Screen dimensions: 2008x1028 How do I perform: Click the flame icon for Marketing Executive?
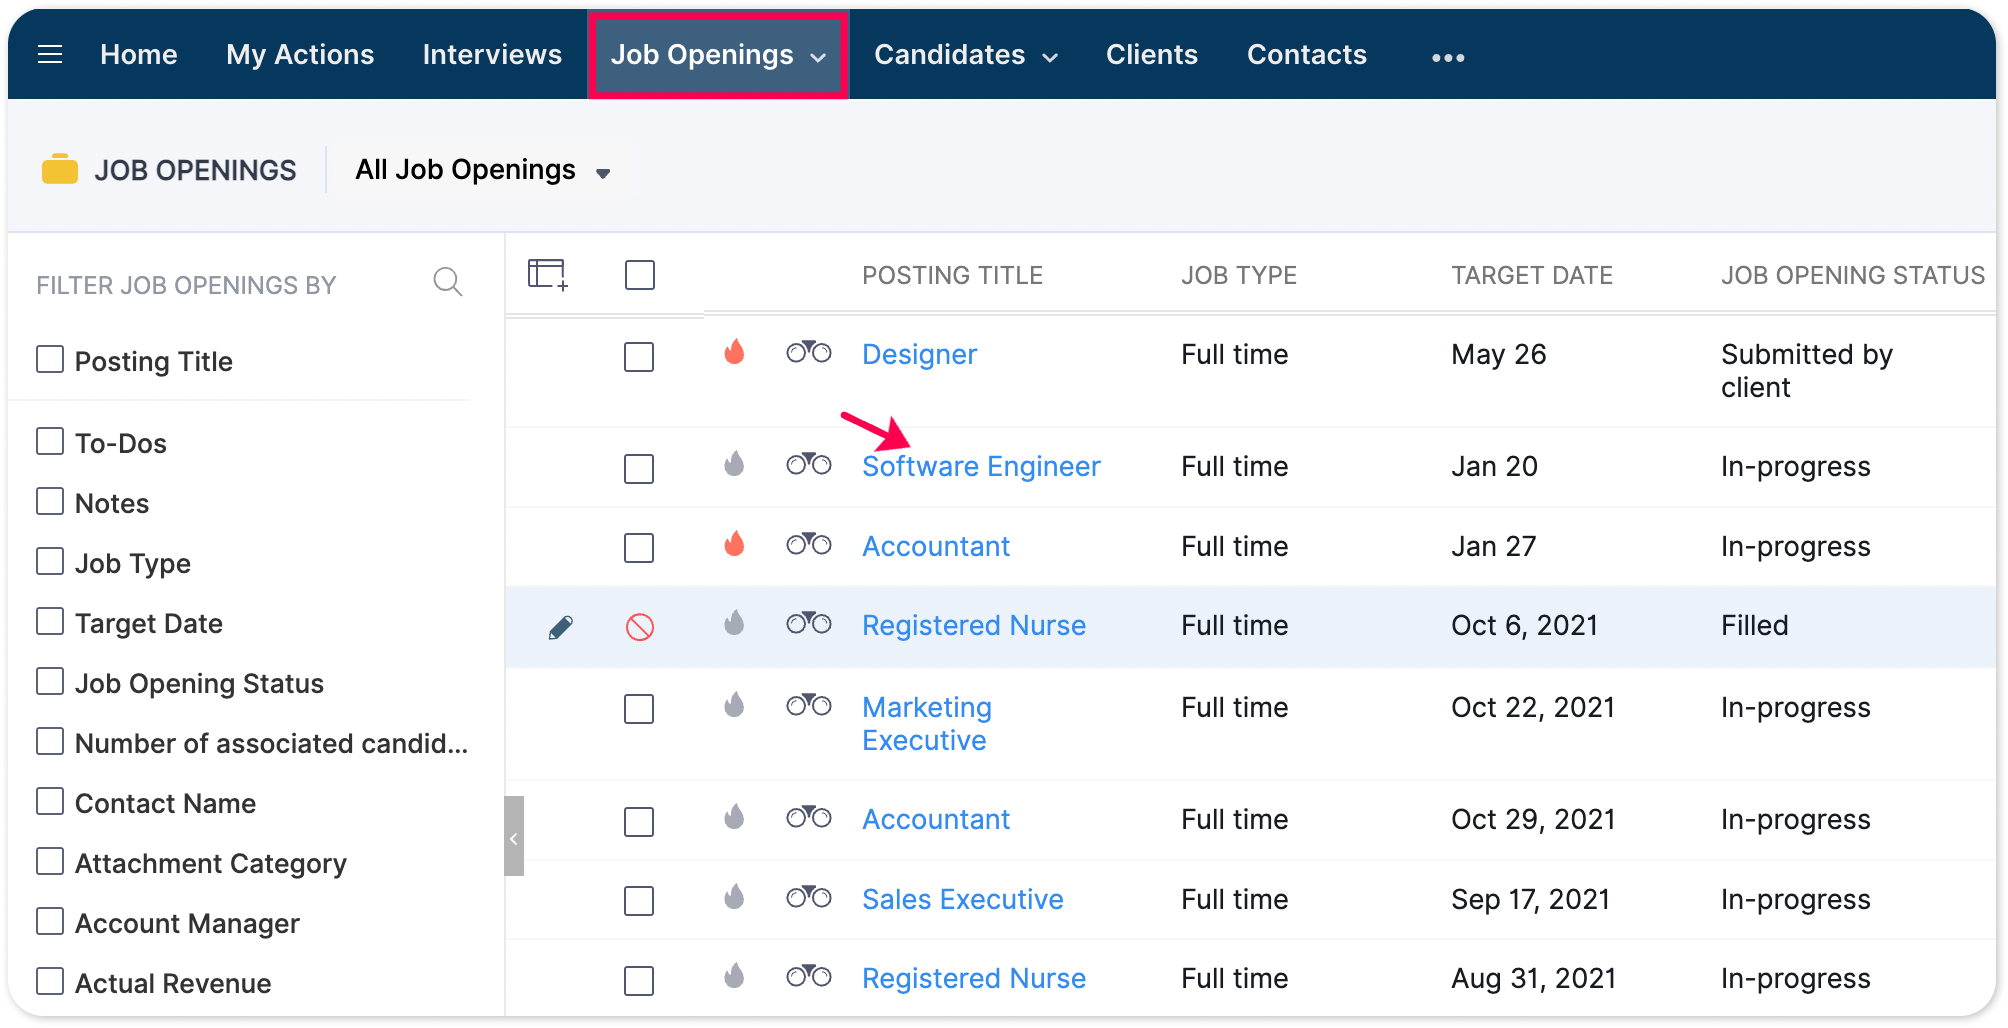pyautogui.click(x=734, y=705)
